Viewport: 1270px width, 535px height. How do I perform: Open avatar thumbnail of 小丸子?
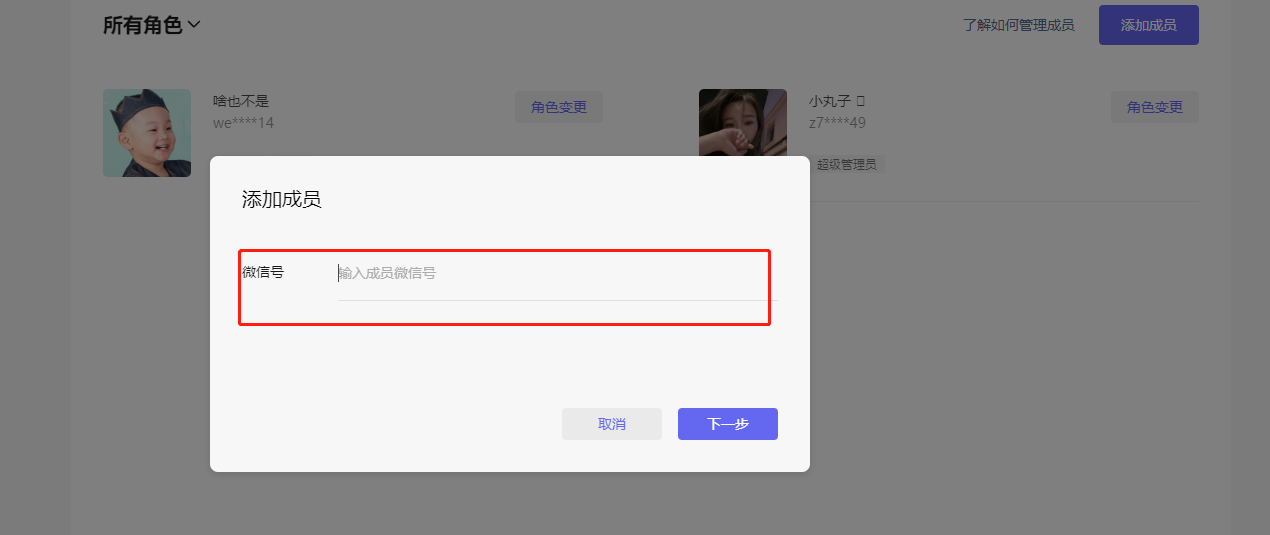coord(743,123)
